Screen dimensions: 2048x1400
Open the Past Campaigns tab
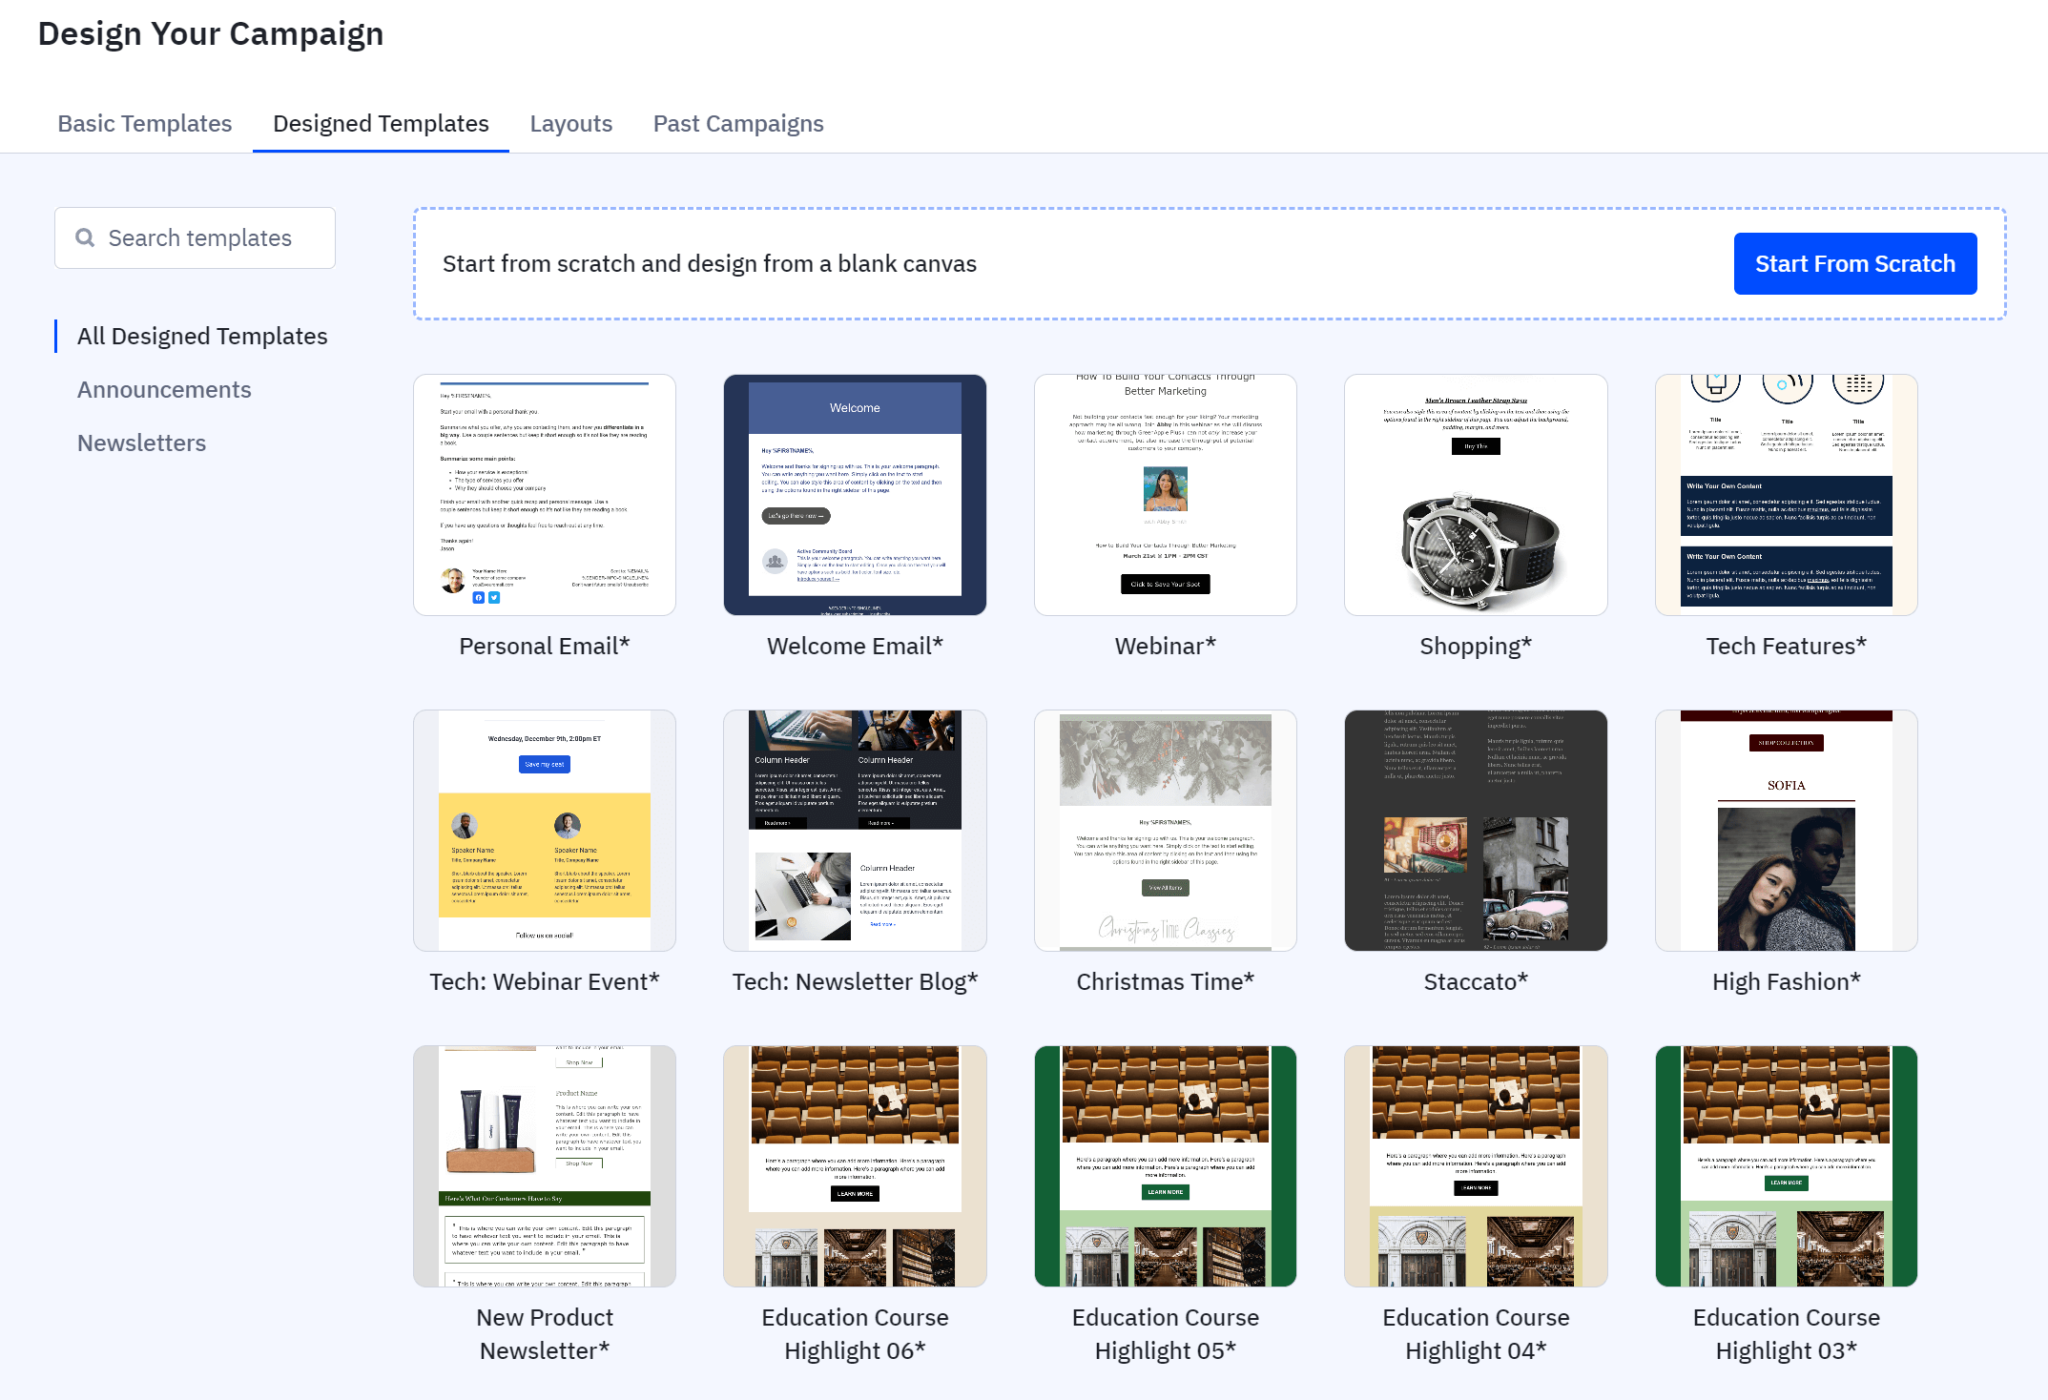tap(738, 124)
